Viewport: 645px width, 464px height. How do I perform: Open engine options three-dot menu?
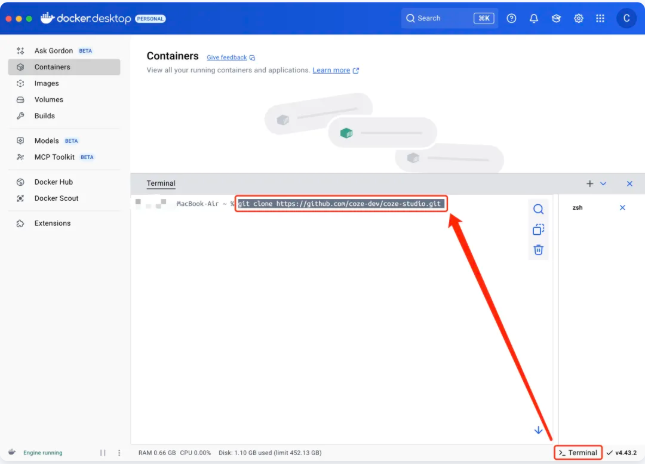point(118,453)
